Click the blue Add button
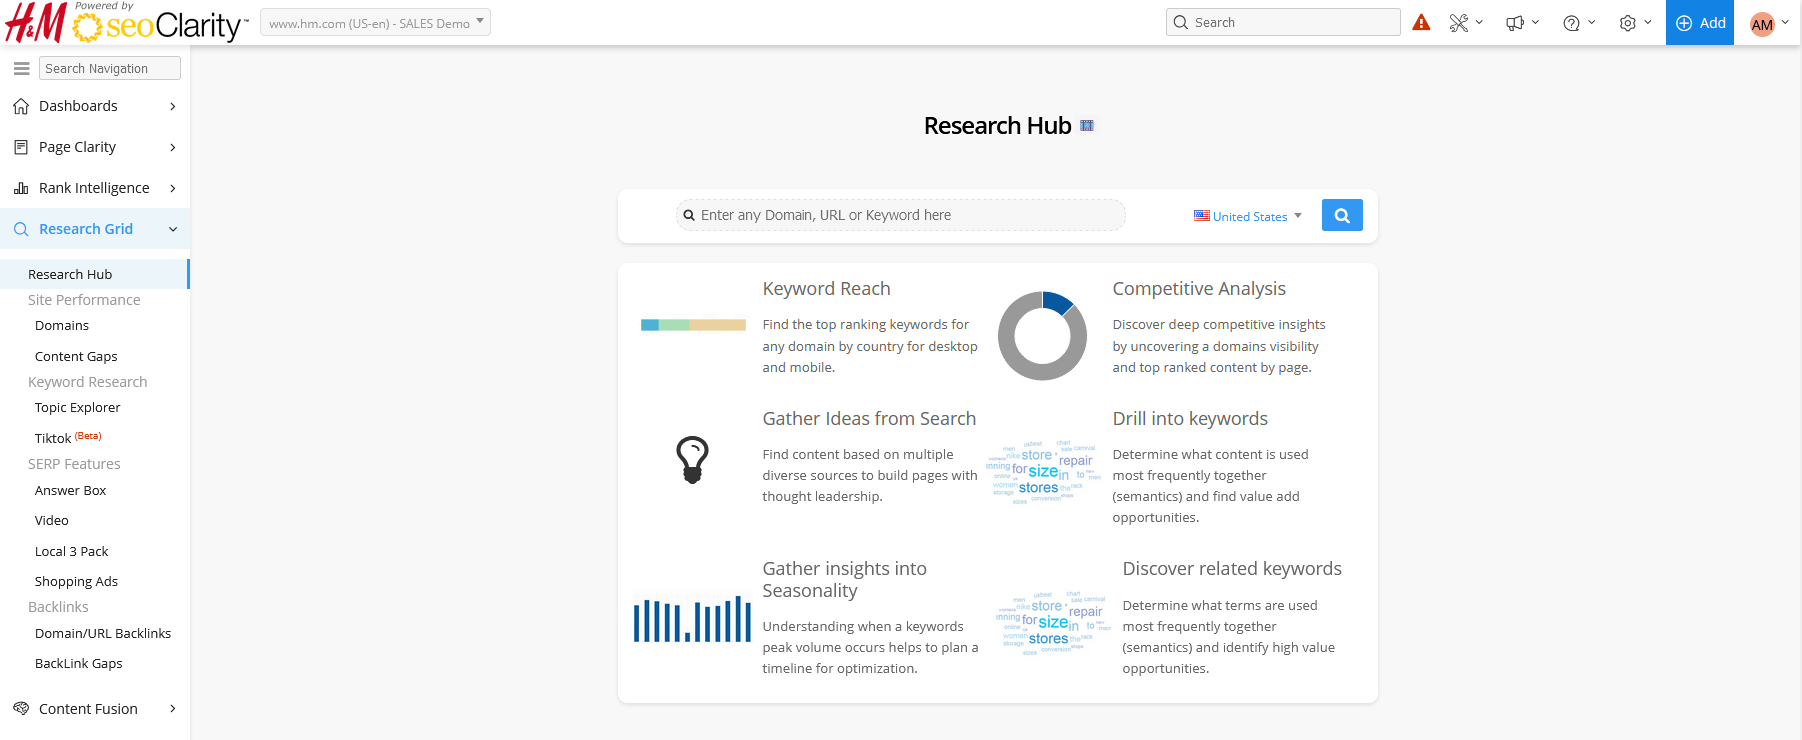 1700,23
